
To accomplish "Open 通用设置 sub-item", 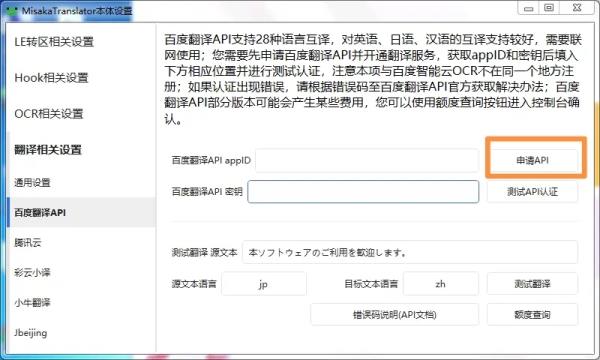I will (x=32, y=182).
